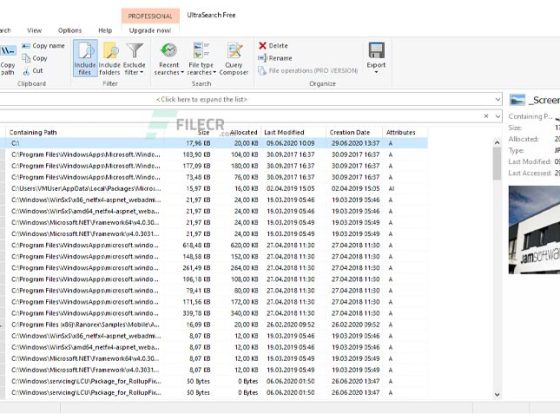
Task: Sort by Last Modified column header
Action: 293,132
